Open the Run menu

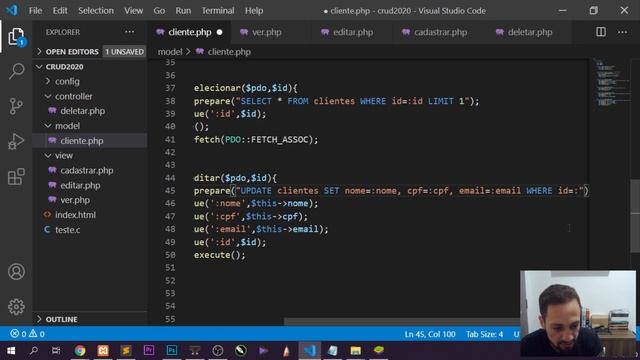click(183, 11)
